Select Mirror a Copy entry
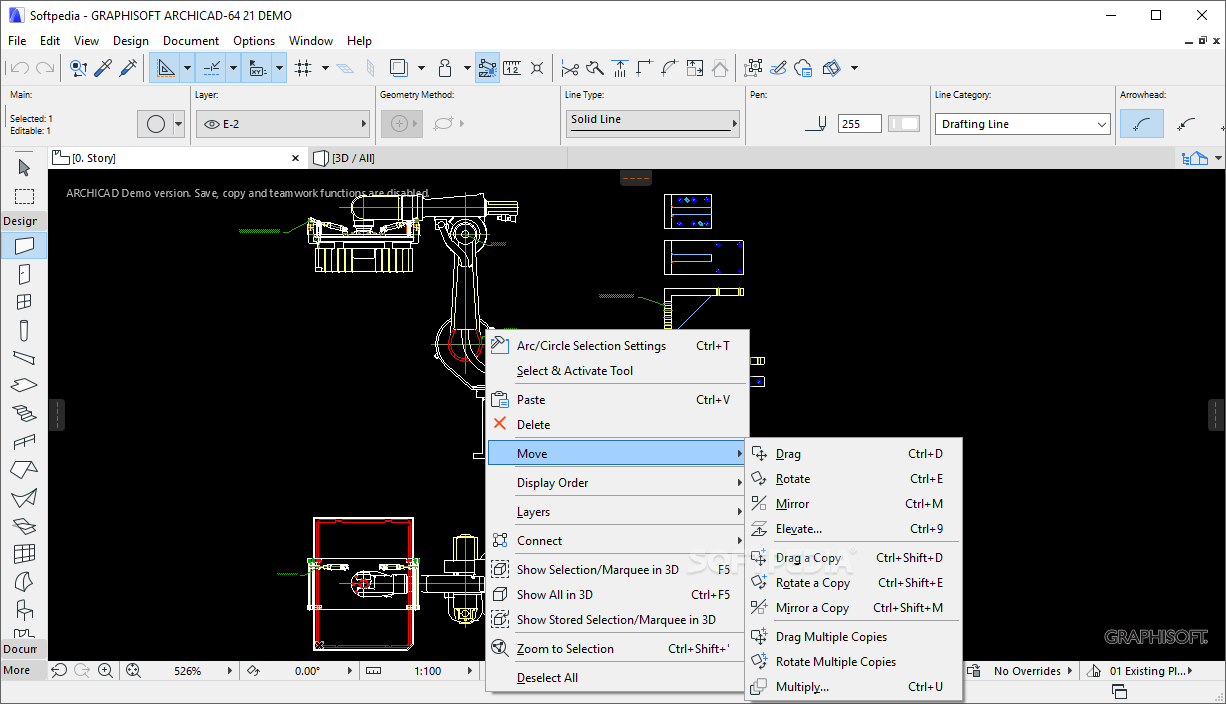Image resolution: width=1226 pixels, height=704 pixels. coord(854,608)
